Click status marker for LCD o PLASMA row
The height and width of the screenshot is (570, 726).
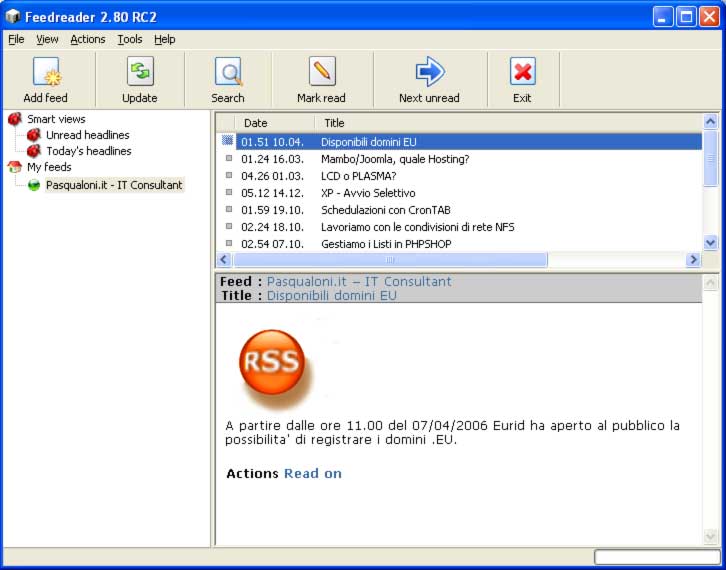[x=229, y=175]
